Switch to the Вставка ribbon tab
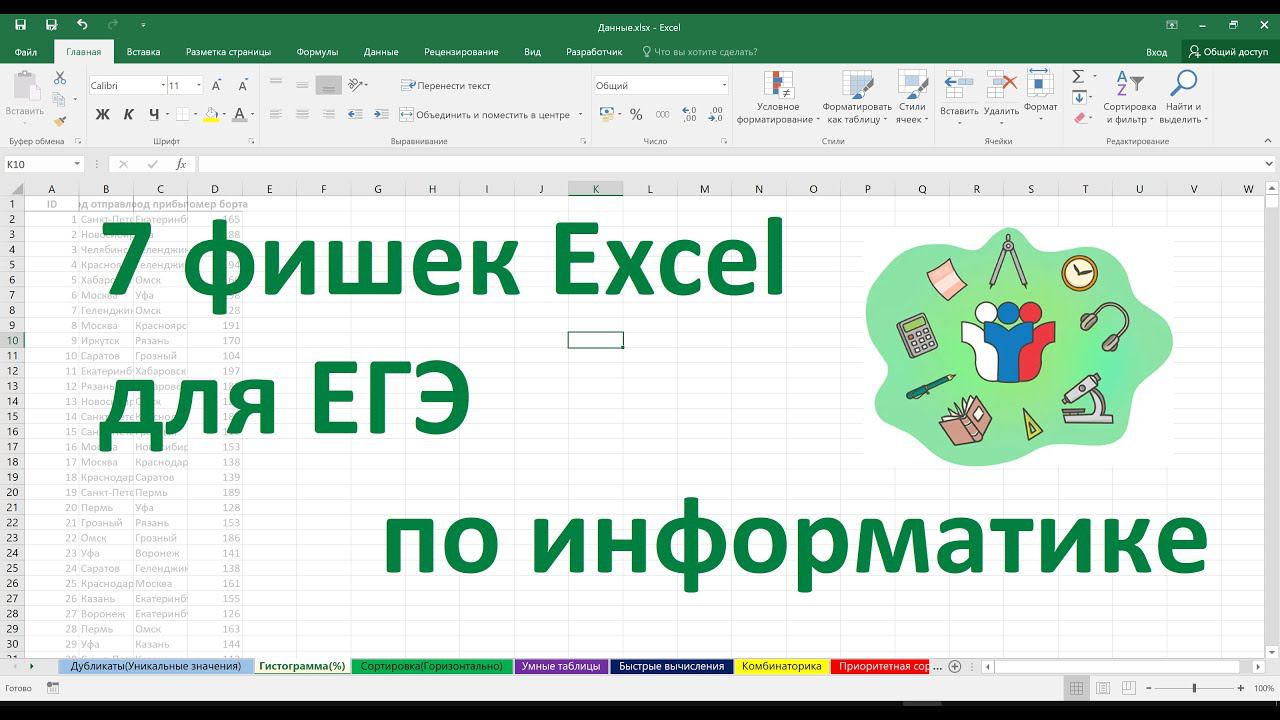 click(x=143, y=52)
